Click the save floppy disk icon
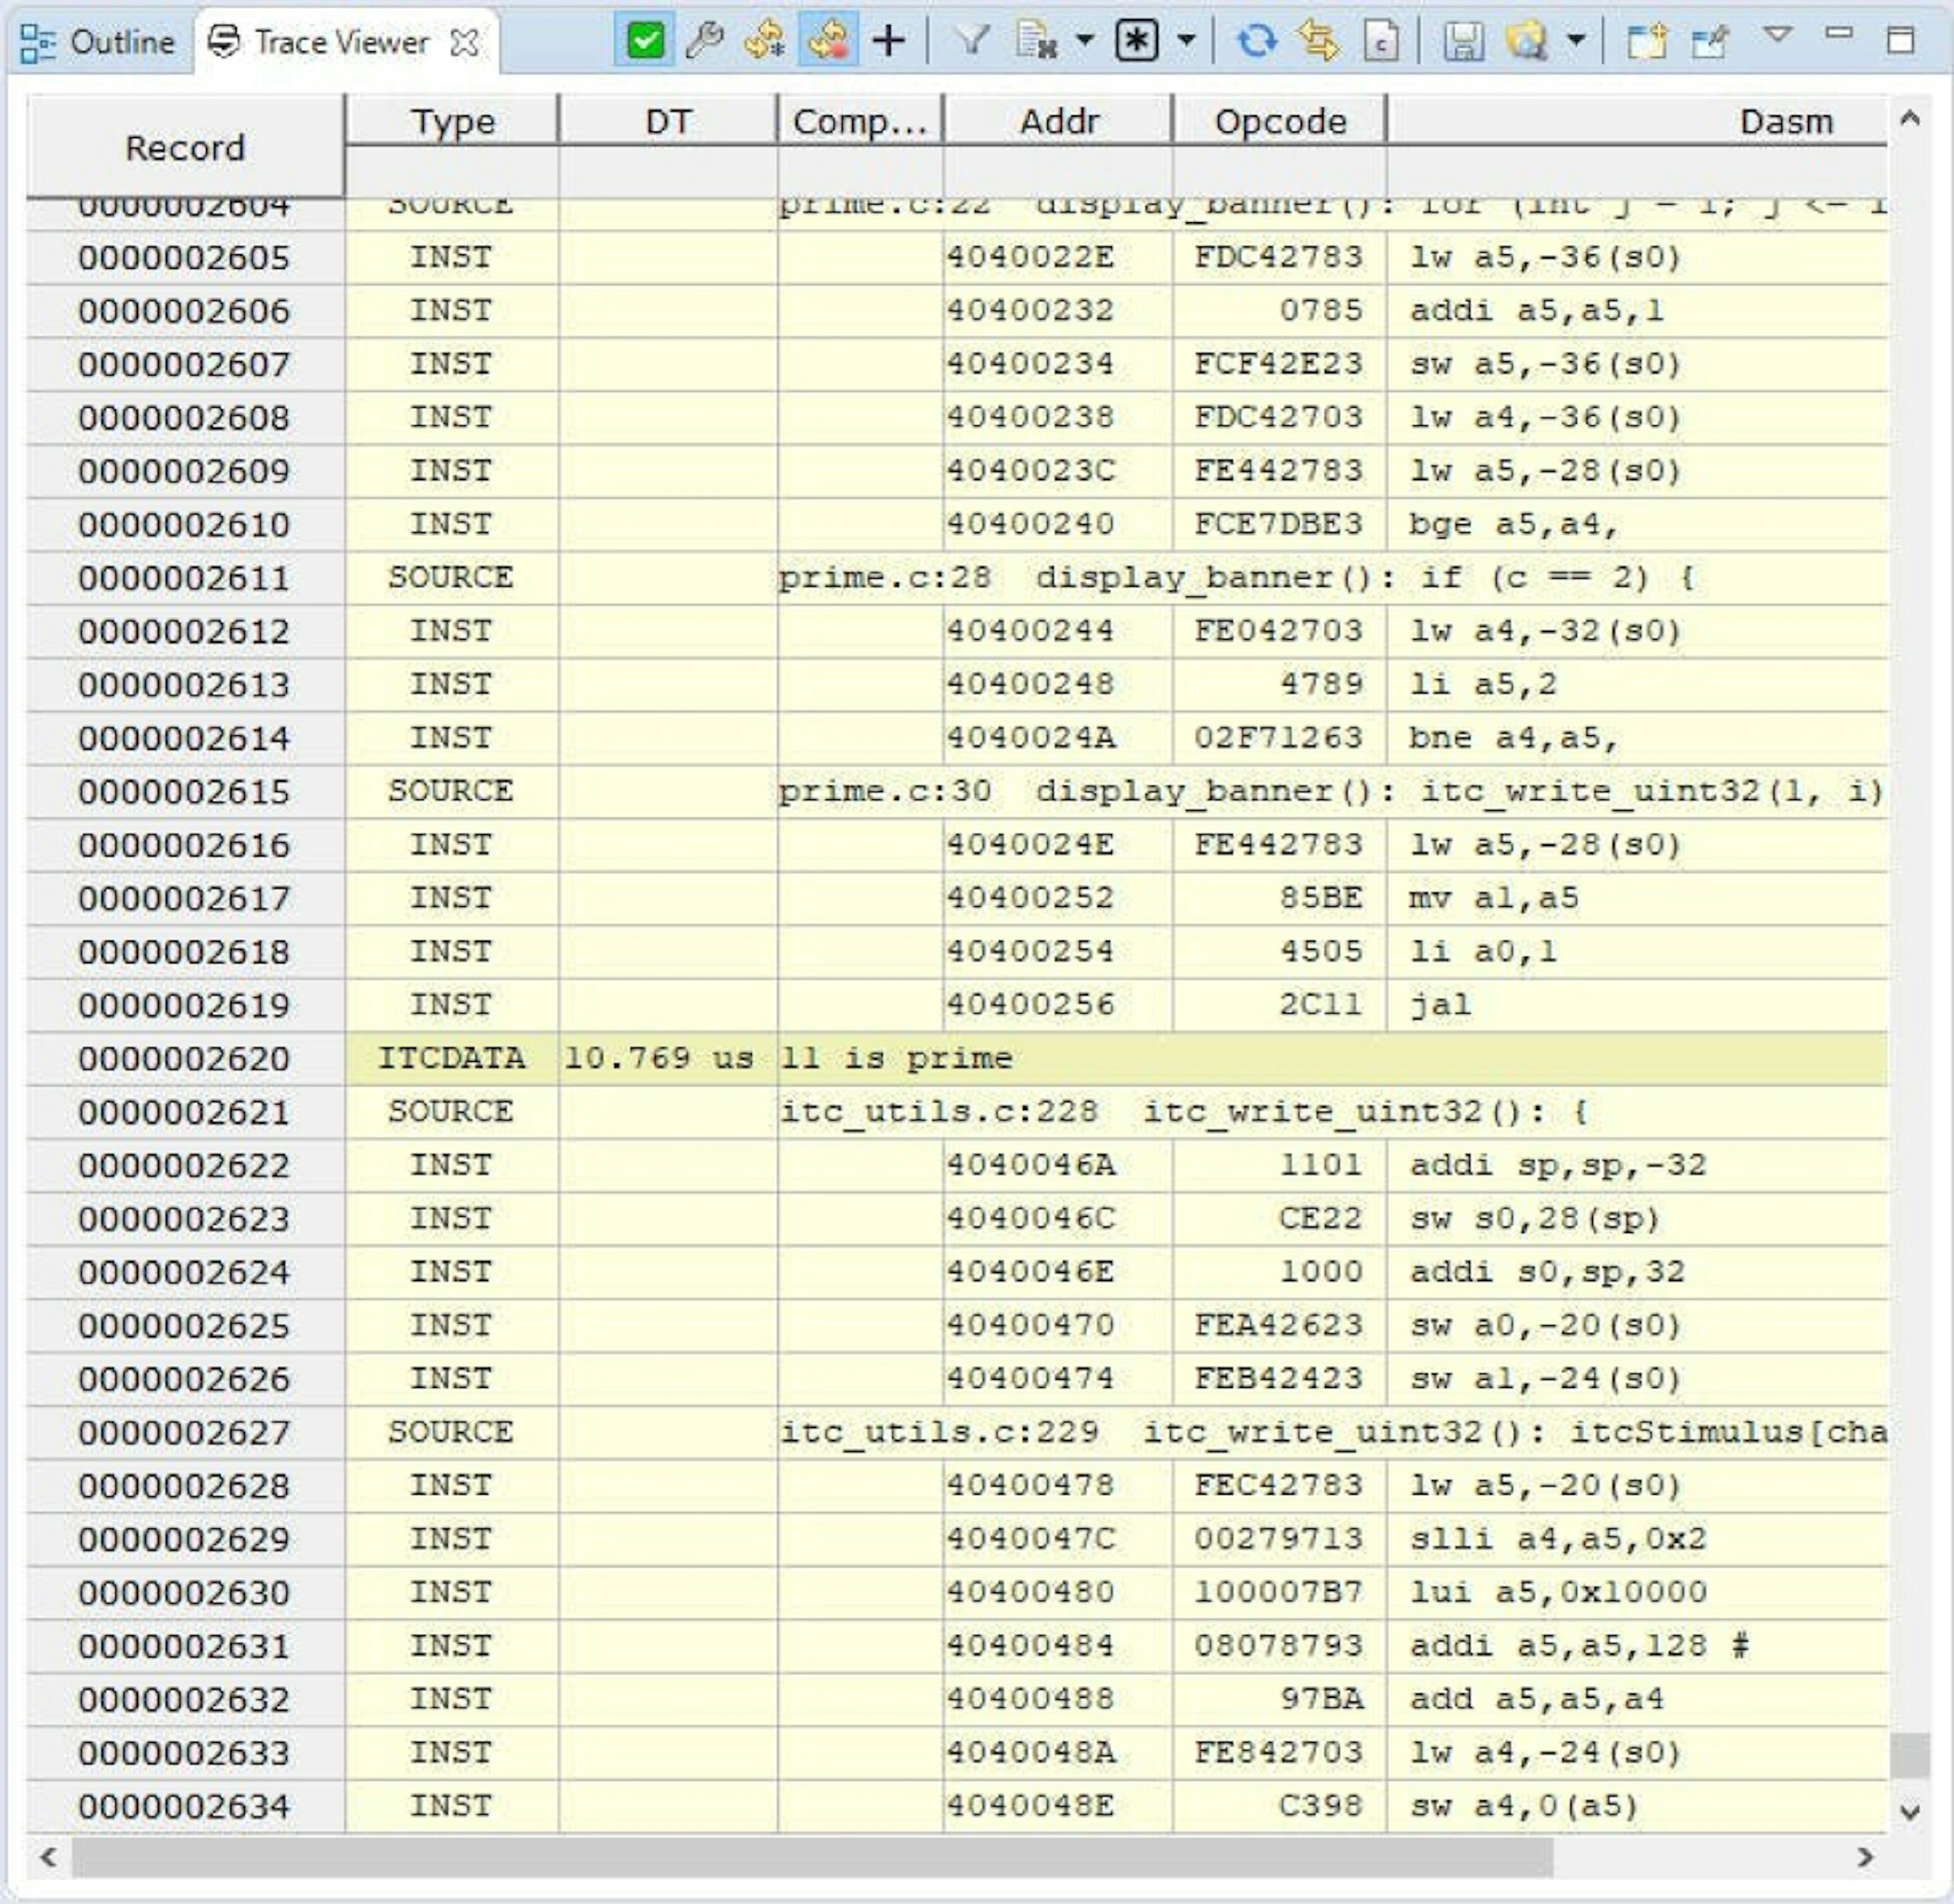Screen dimensions: 1954x1904 [x=1463, y=41]
